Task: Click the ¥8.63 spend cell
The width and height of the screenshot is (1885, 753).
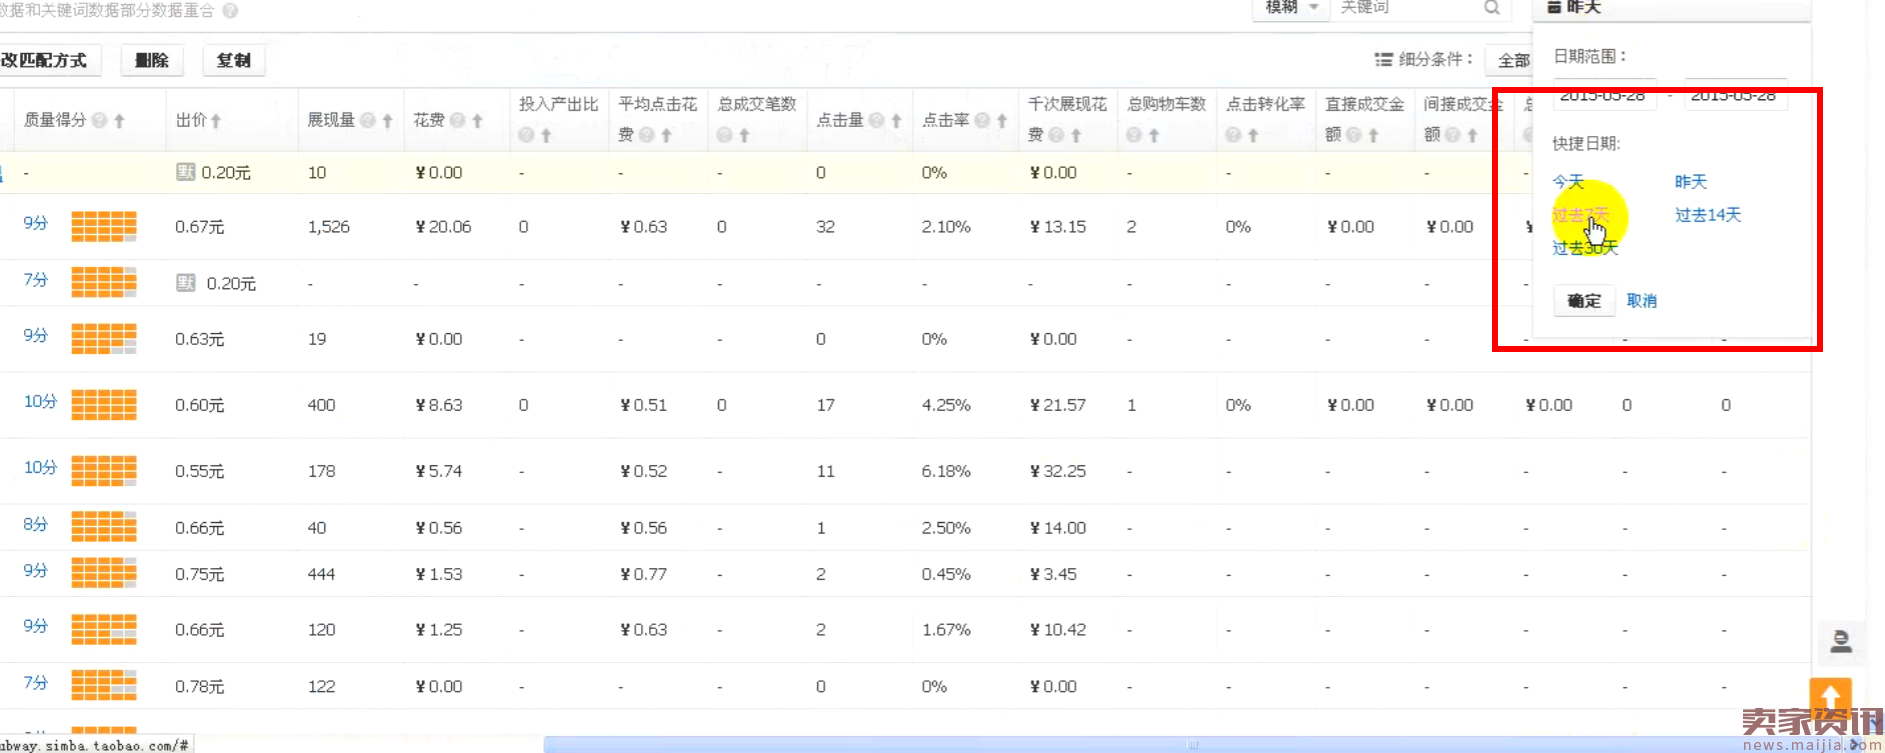Action: 439,405
